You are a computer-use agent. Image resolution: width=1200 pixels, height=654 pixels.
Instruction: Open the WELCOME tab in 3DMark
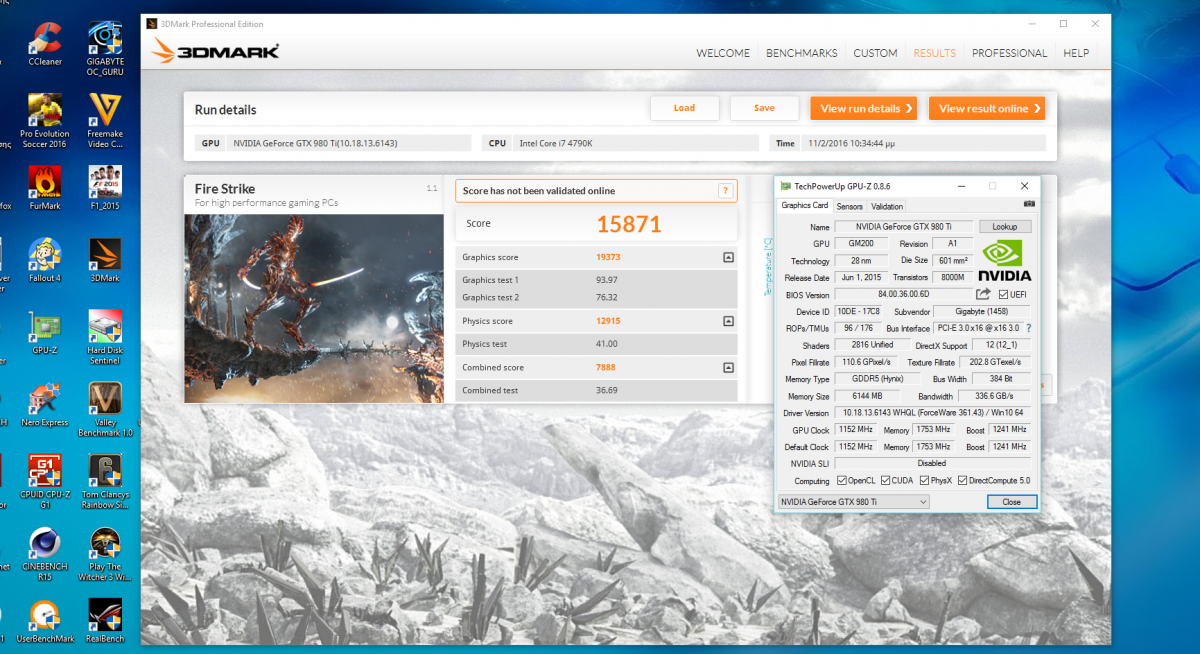tap(723, 53)
